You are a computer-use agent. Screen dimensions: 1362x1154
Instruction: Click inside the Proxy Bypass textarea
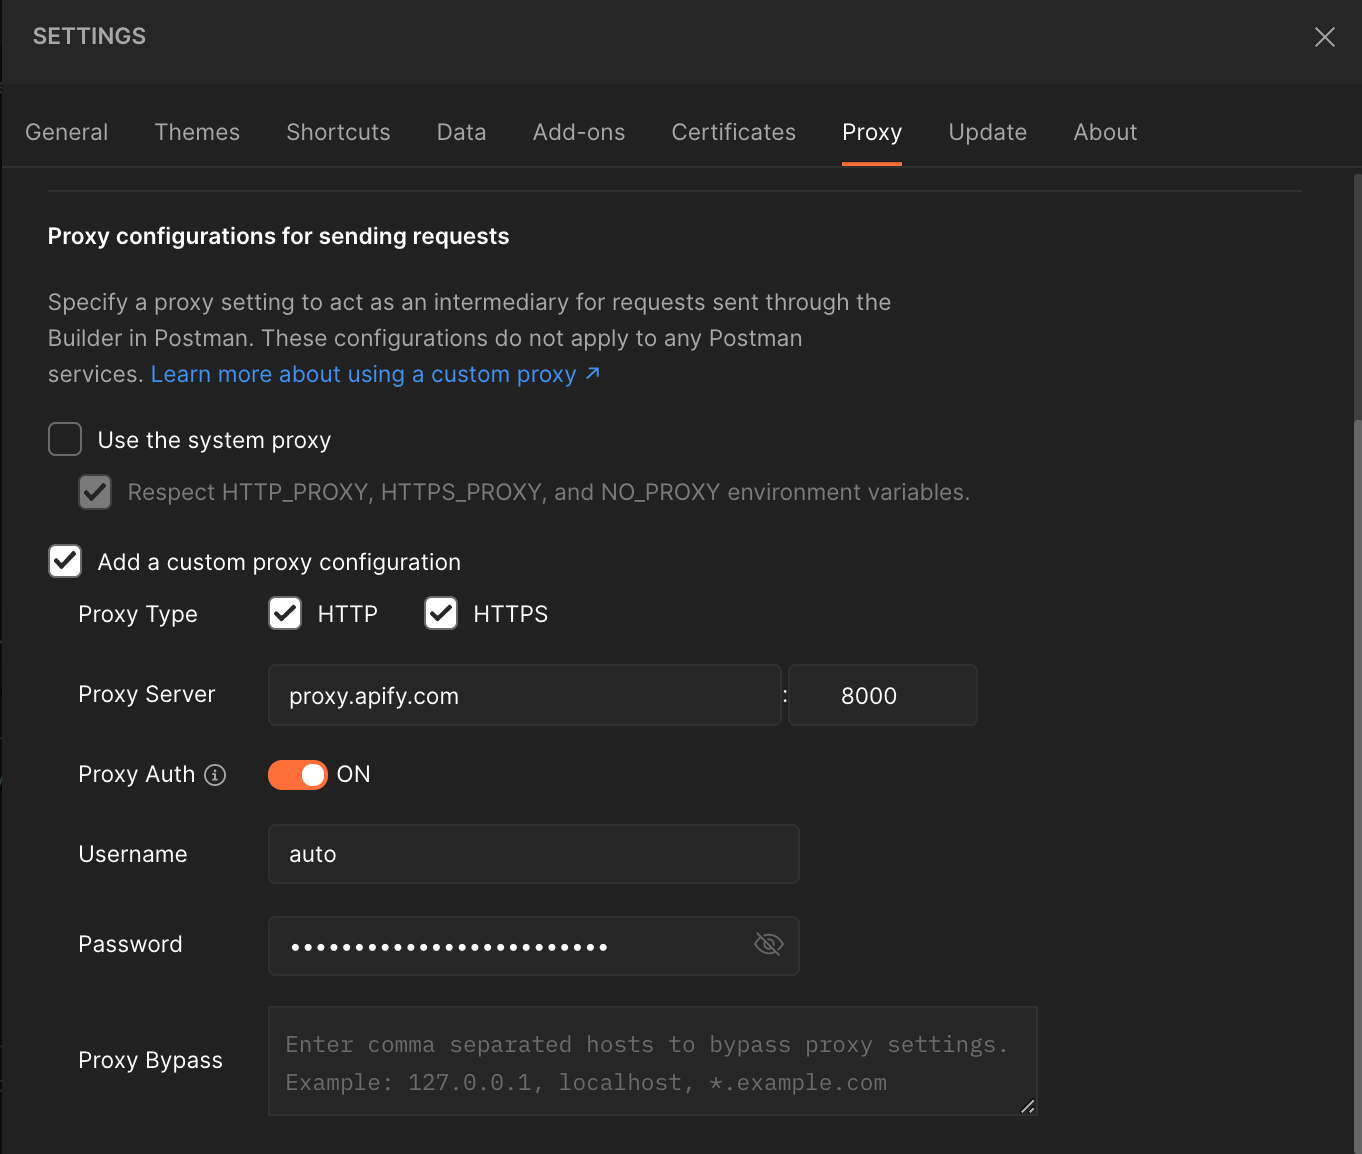[x=652, y=1060]
